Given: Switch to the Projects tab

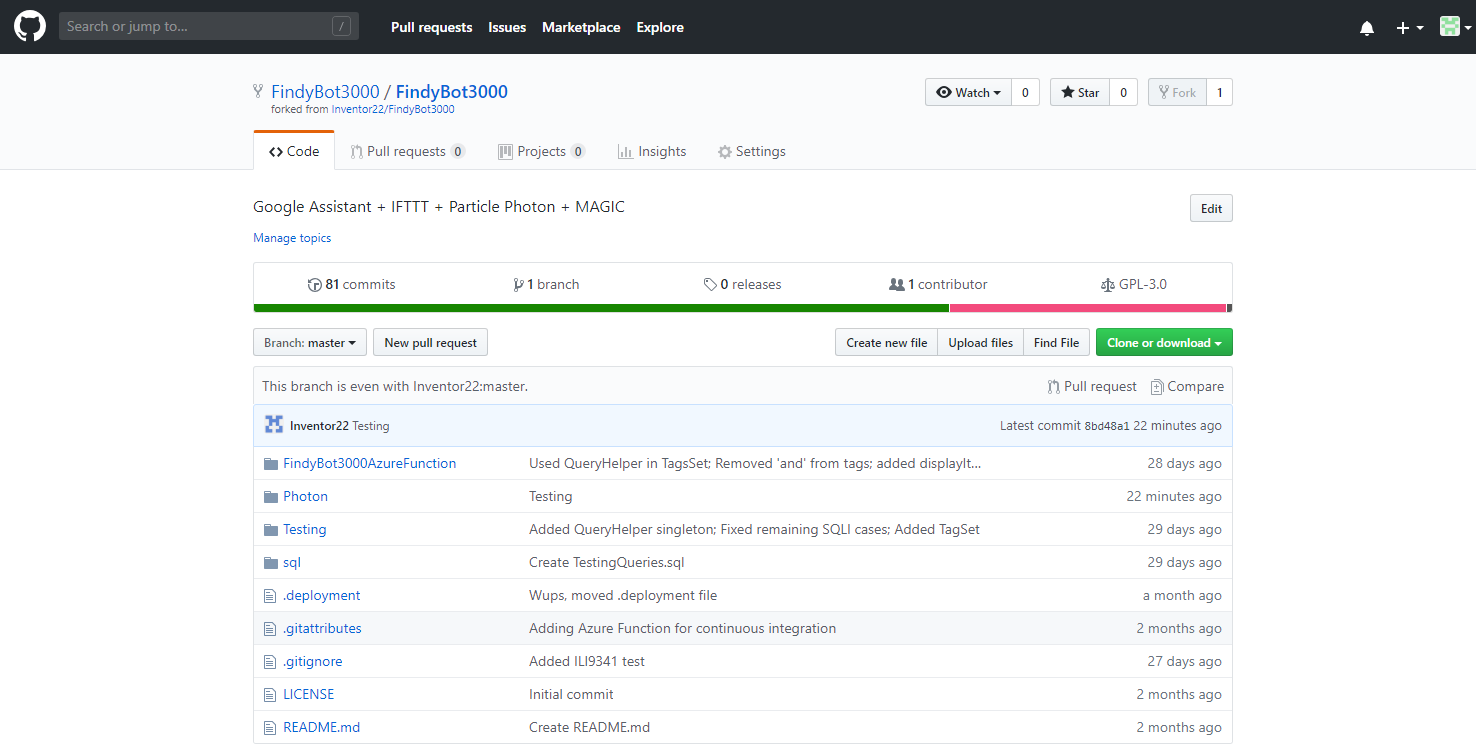Looking at the screenshot, I should tap(541, 151).
